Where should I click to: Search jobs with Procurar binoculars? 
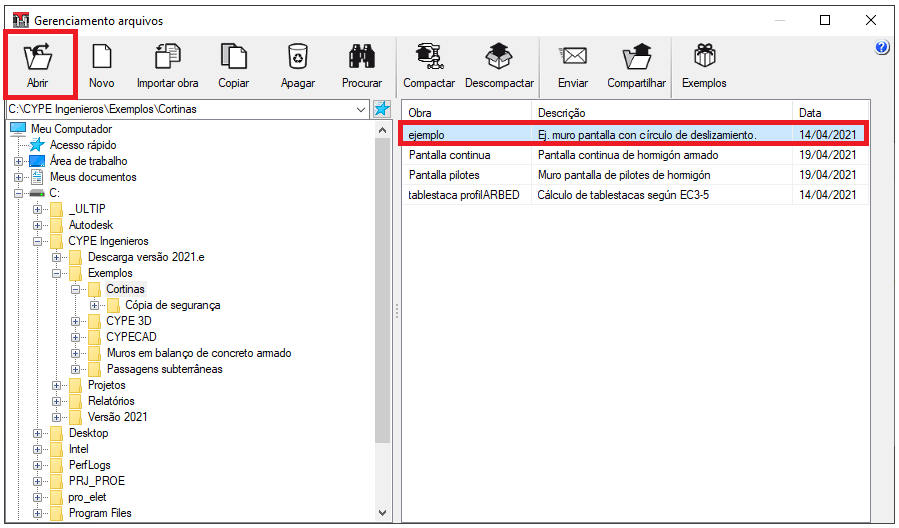tap(362, 65)
